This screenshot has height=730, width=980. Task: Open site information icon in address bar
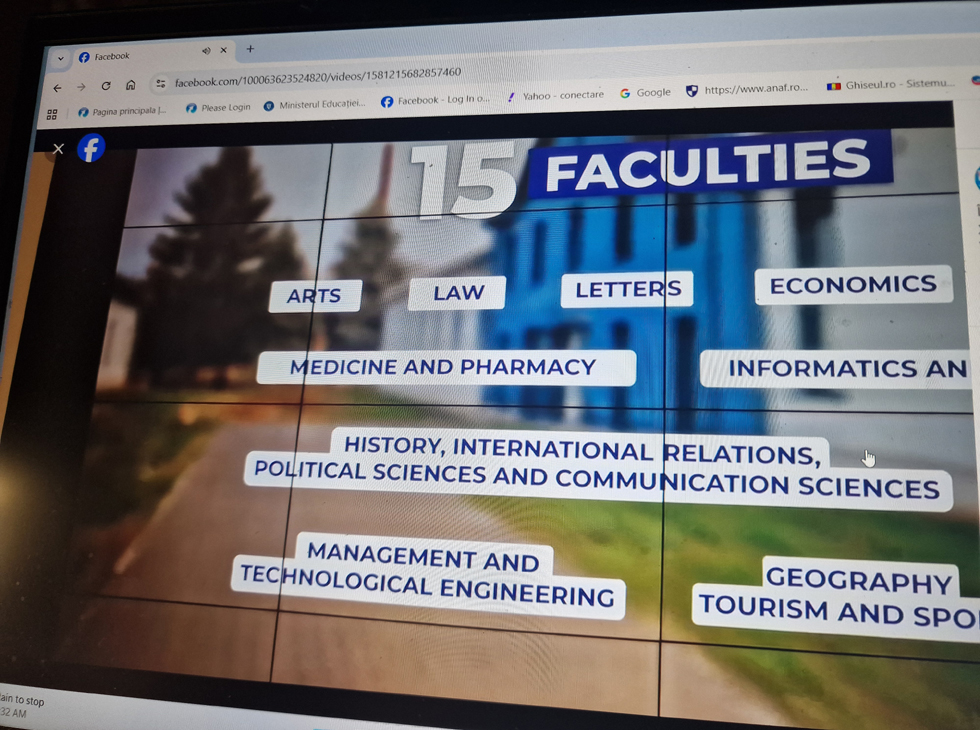[161, 84]
